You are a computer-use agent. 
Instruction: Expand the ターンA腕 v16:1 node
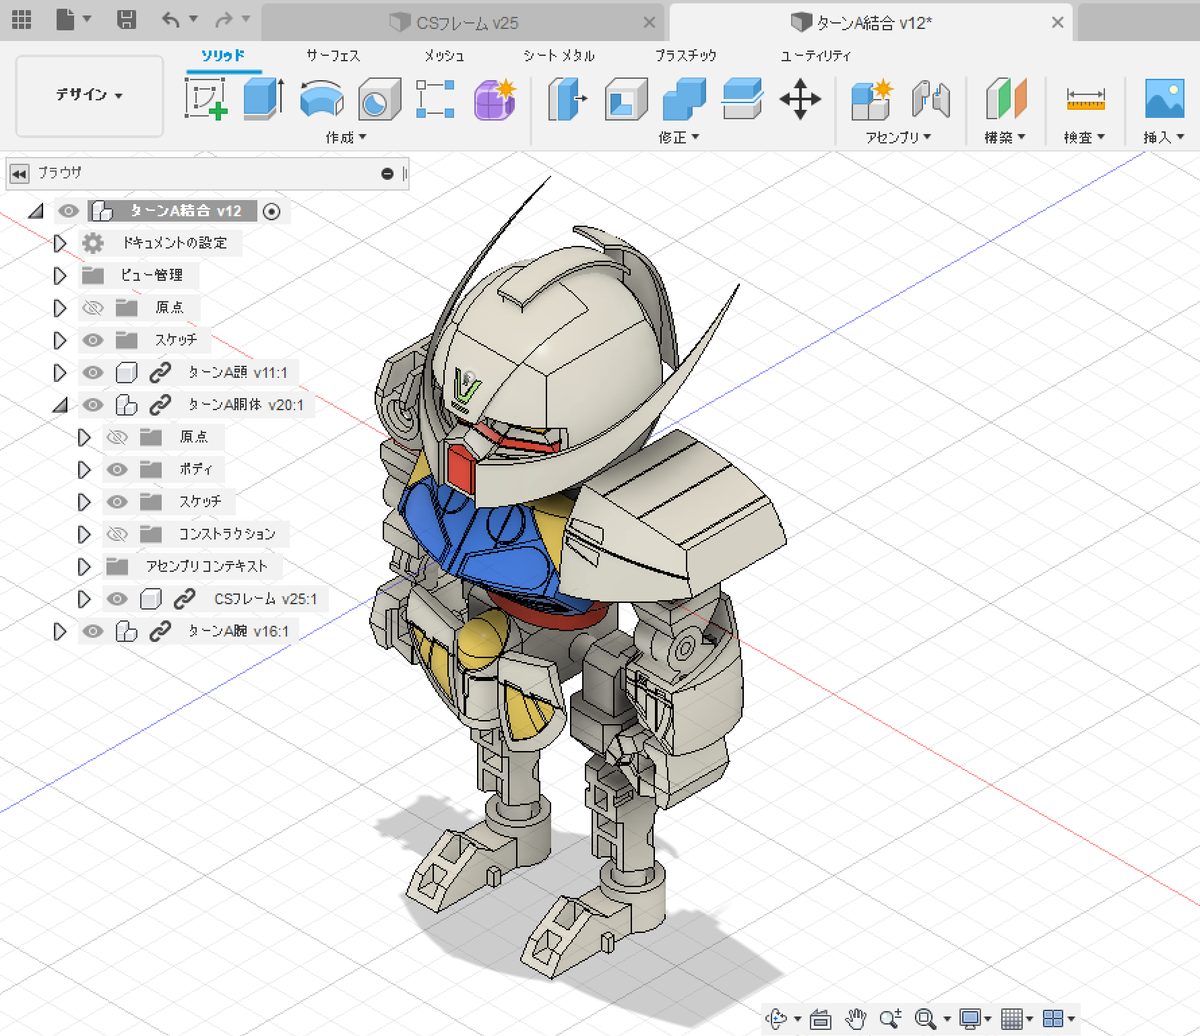(x=60, y=631)
